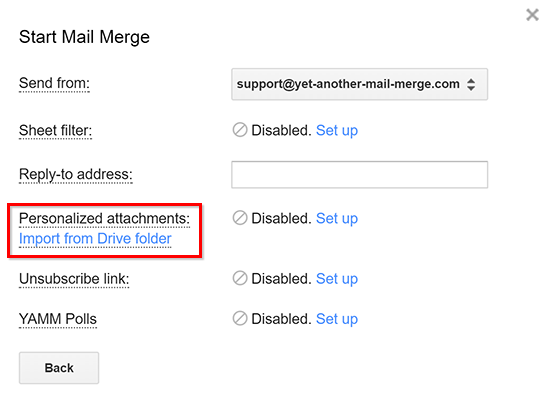Focus the Reply-to address input field

pos(359,175)
